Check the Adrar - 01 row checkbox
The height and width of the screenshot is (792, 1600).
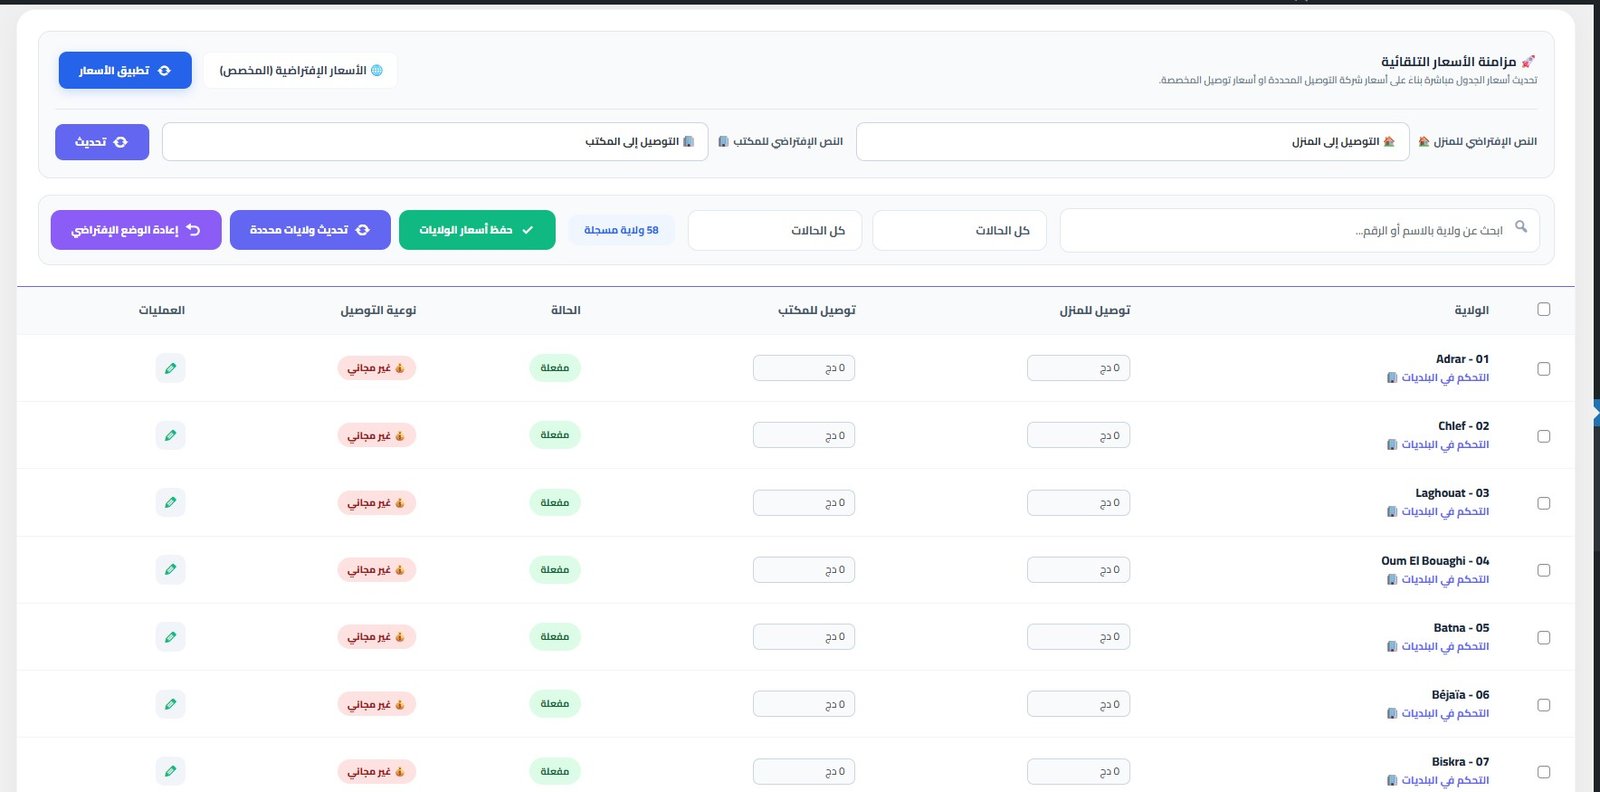click(x=1543, y=369)
